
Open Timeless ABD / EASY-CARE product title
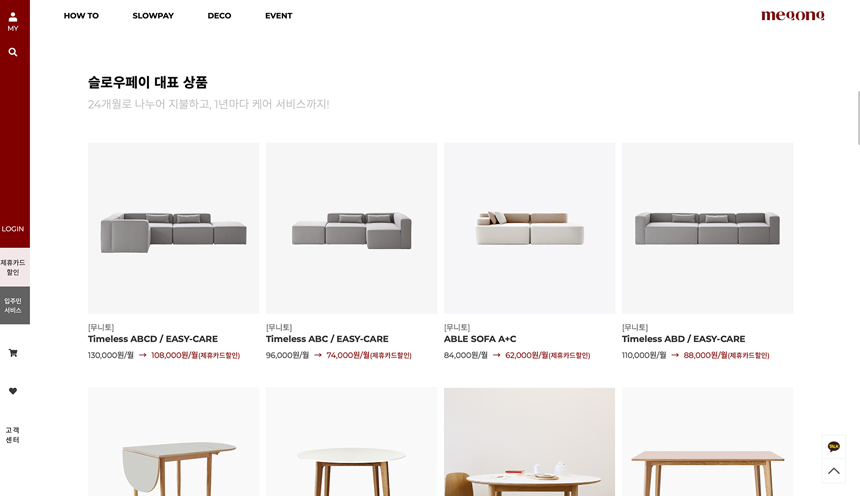tap(683, 339)
